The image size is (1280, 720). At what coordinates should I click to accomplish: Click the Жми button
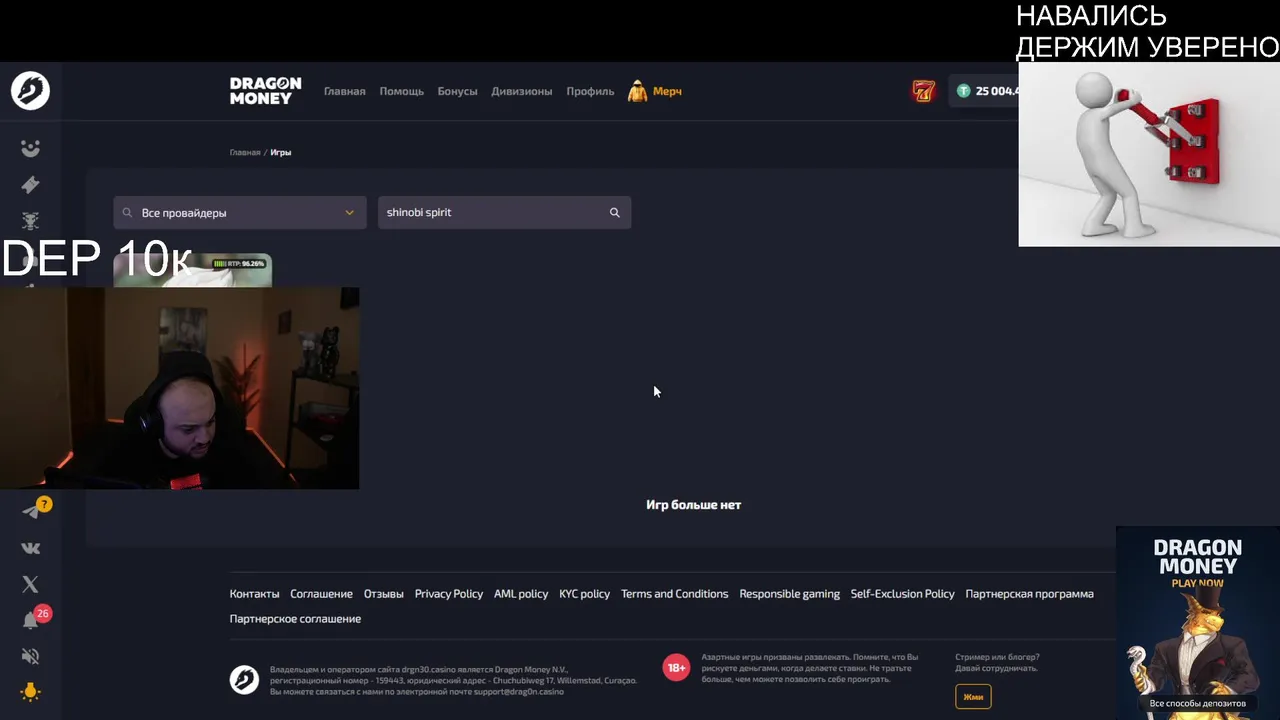point(973,697)
